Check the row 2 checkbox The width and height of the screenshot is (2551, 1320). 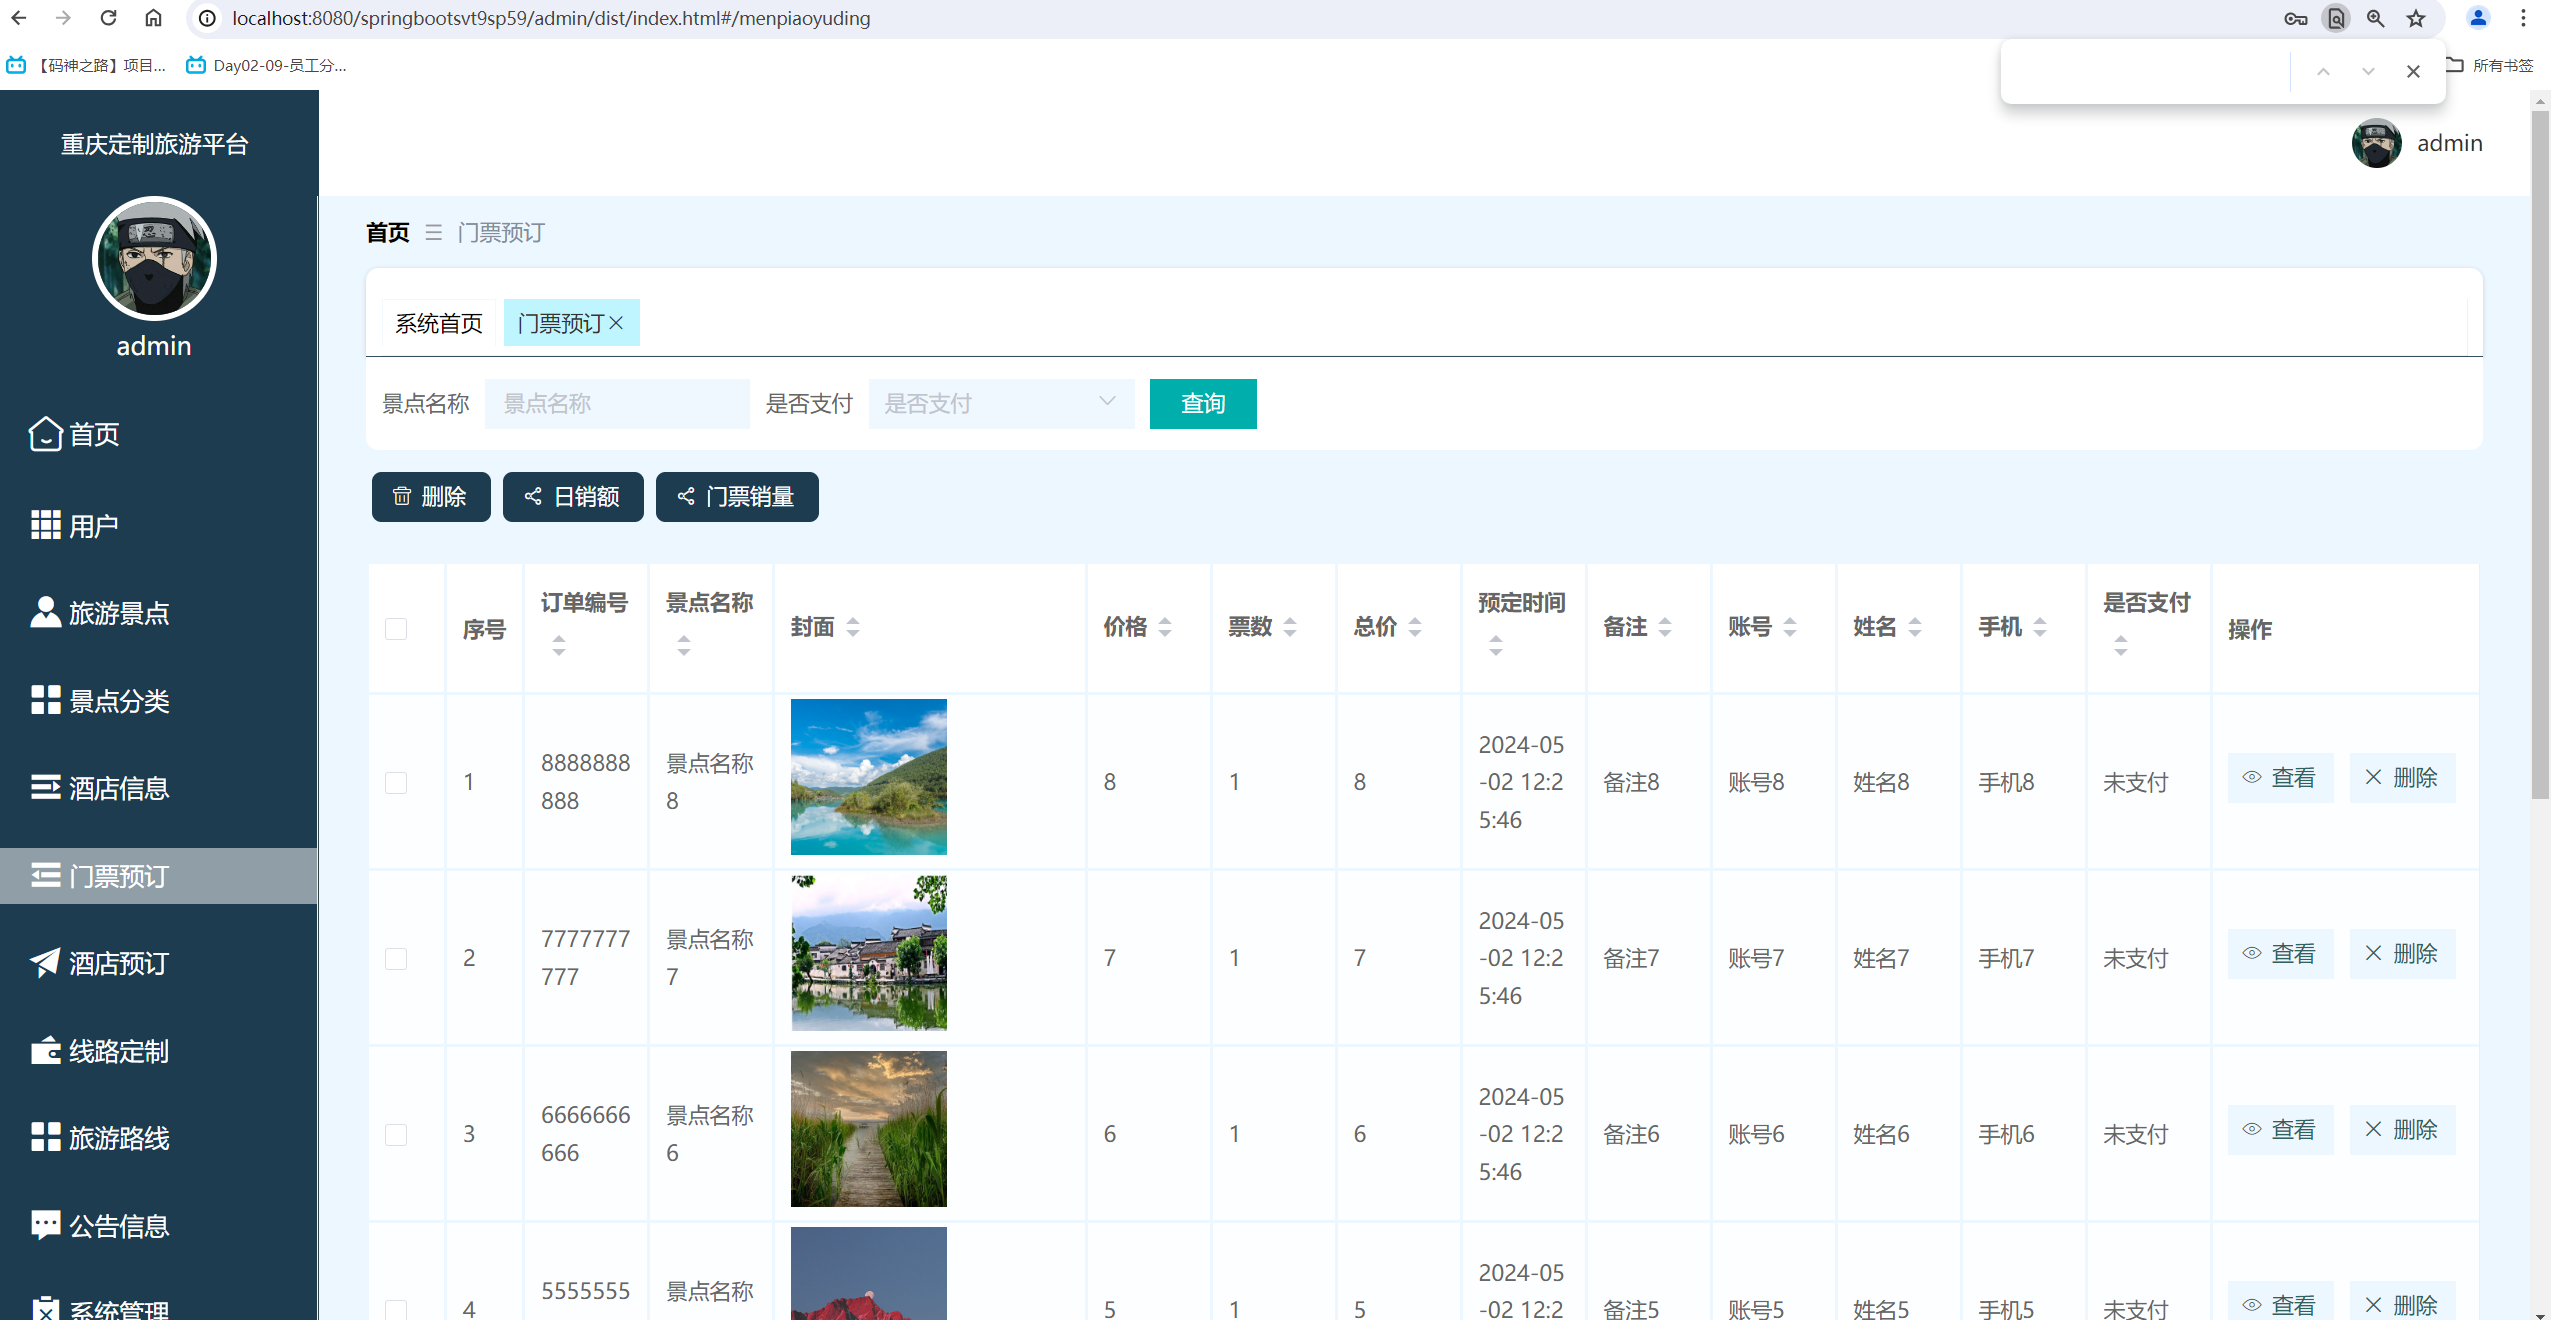396,959
